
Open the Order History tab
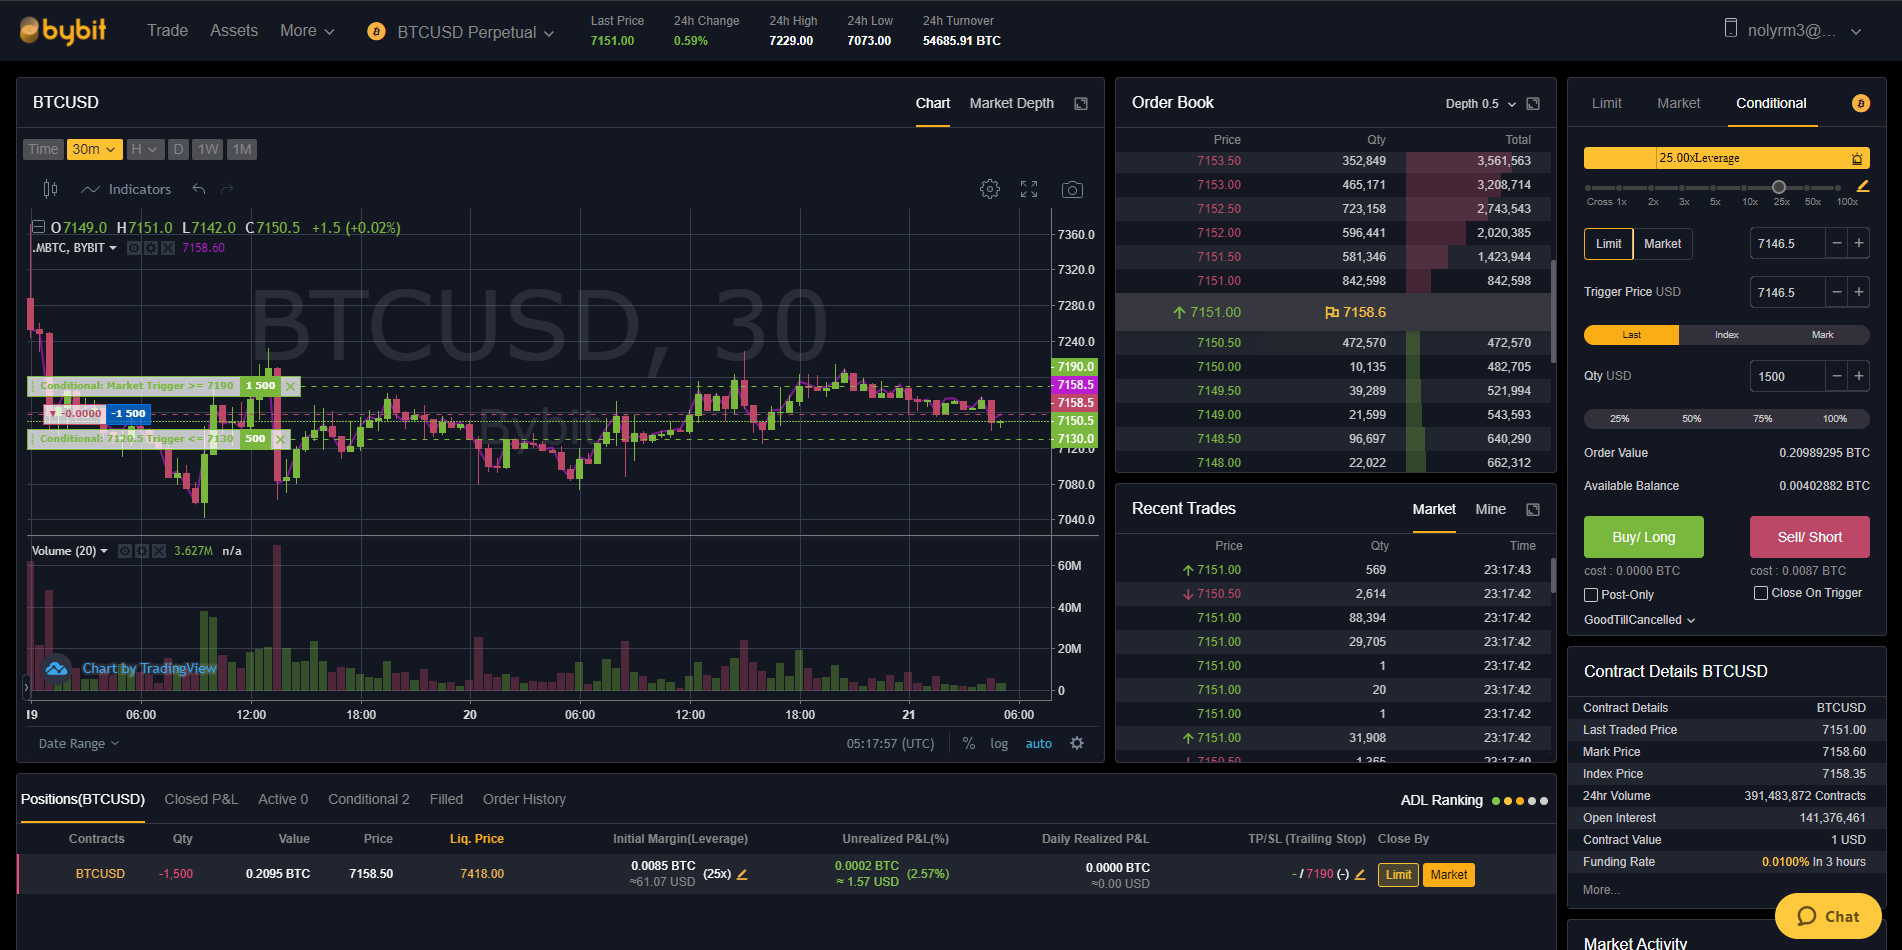point(524,799)
